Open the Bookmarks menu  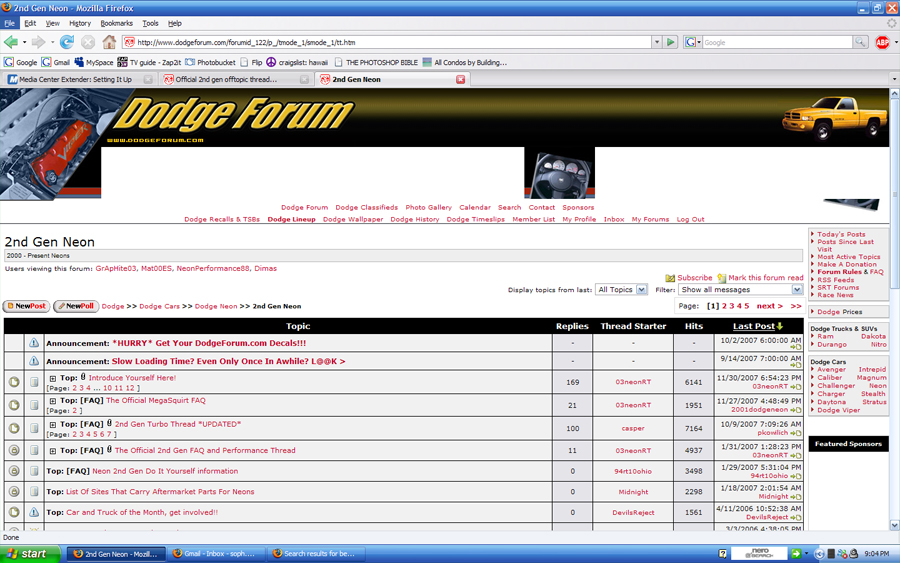pyautogui.click(x=117, y=24)
